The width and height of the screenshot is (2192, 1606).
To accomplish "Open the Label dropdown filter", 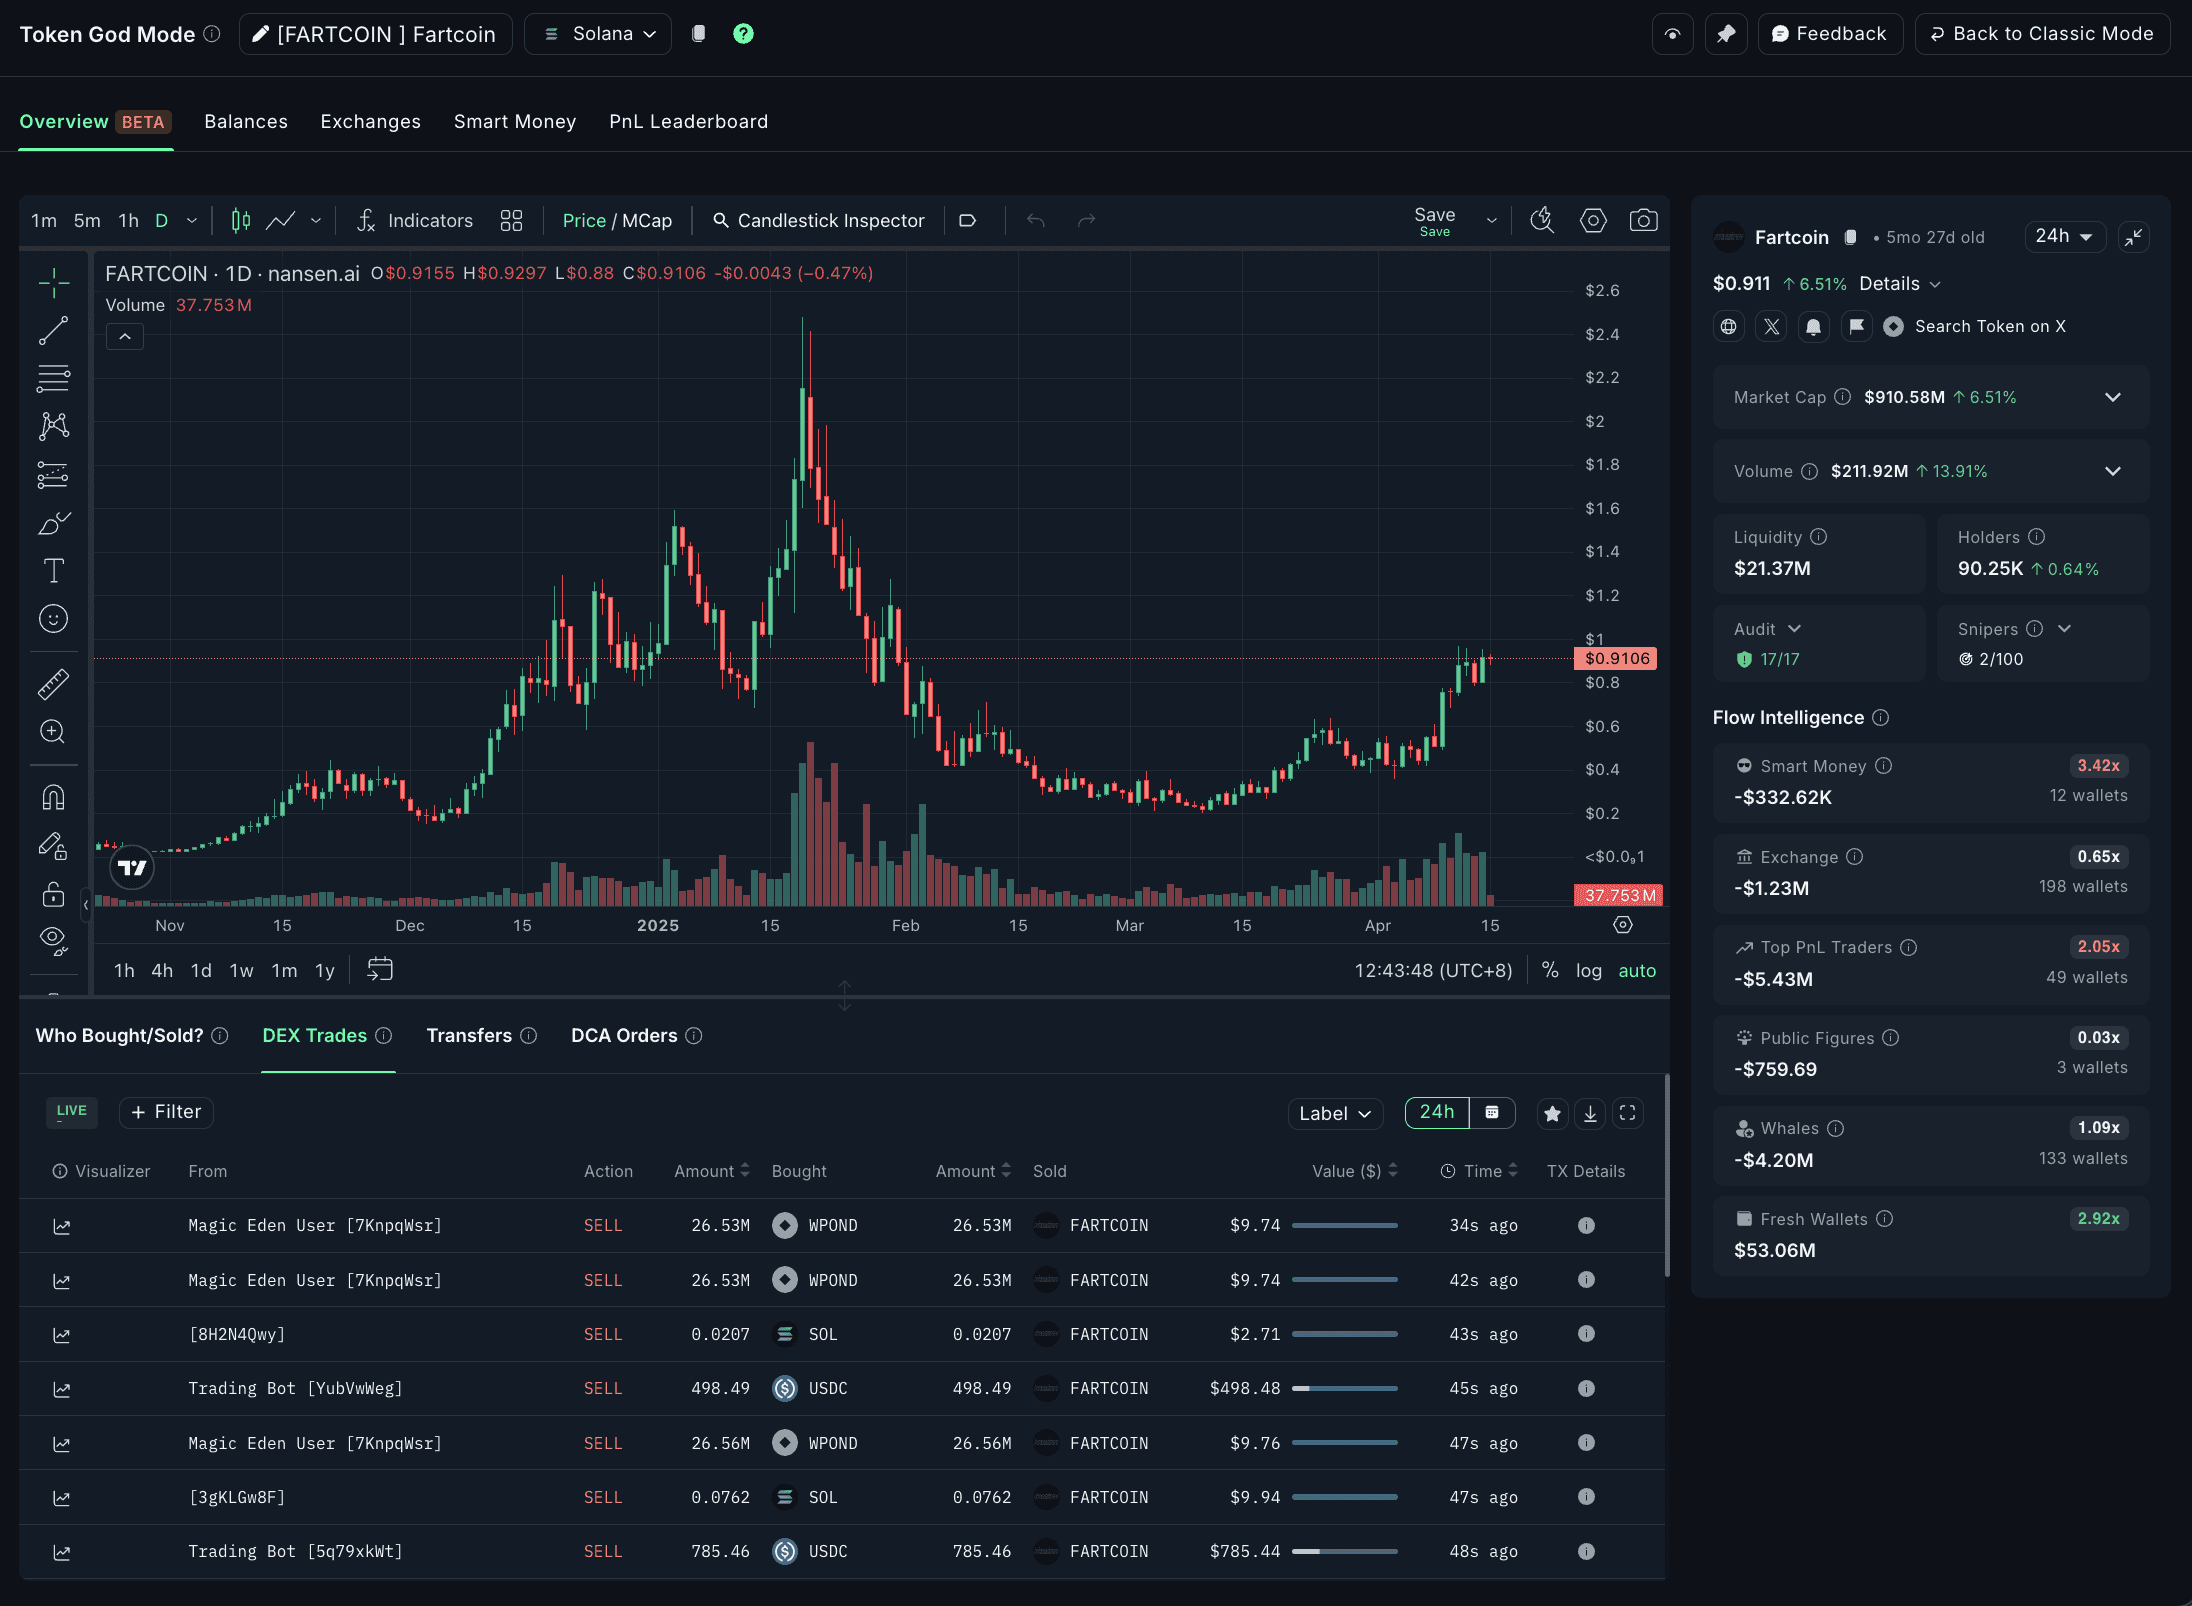I will pyautogui.click(x=1335, y=1113).
